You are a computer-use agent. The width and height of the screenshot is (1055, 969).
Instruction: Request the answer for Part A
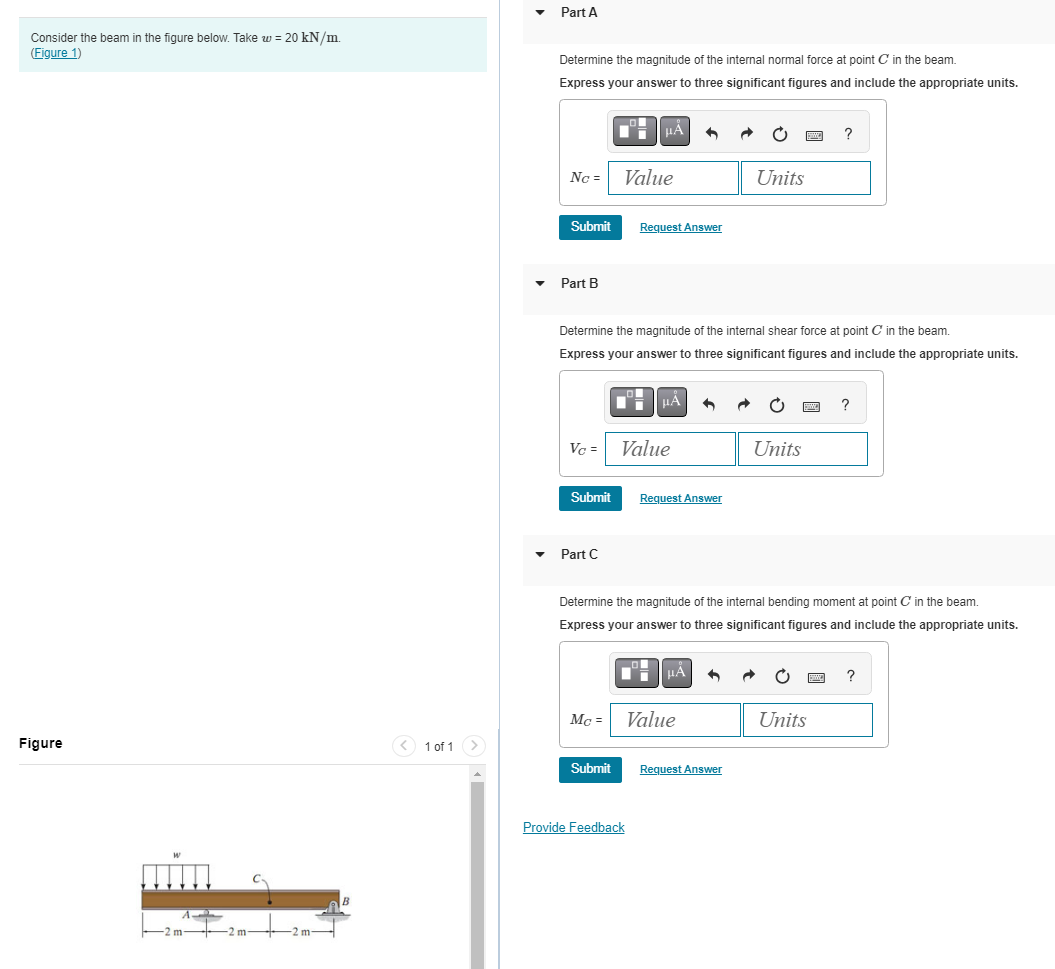click(x=681, y=227)
